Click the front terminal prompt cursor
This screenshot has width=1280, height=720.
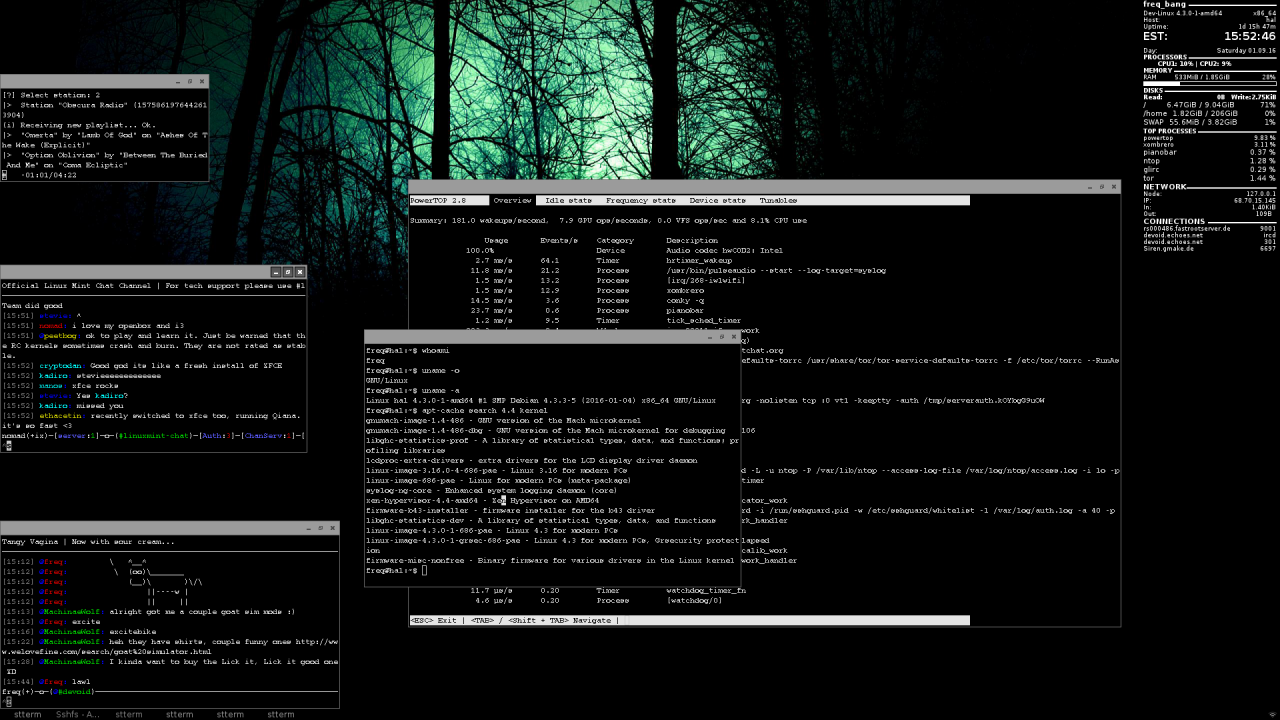[425, 570]
